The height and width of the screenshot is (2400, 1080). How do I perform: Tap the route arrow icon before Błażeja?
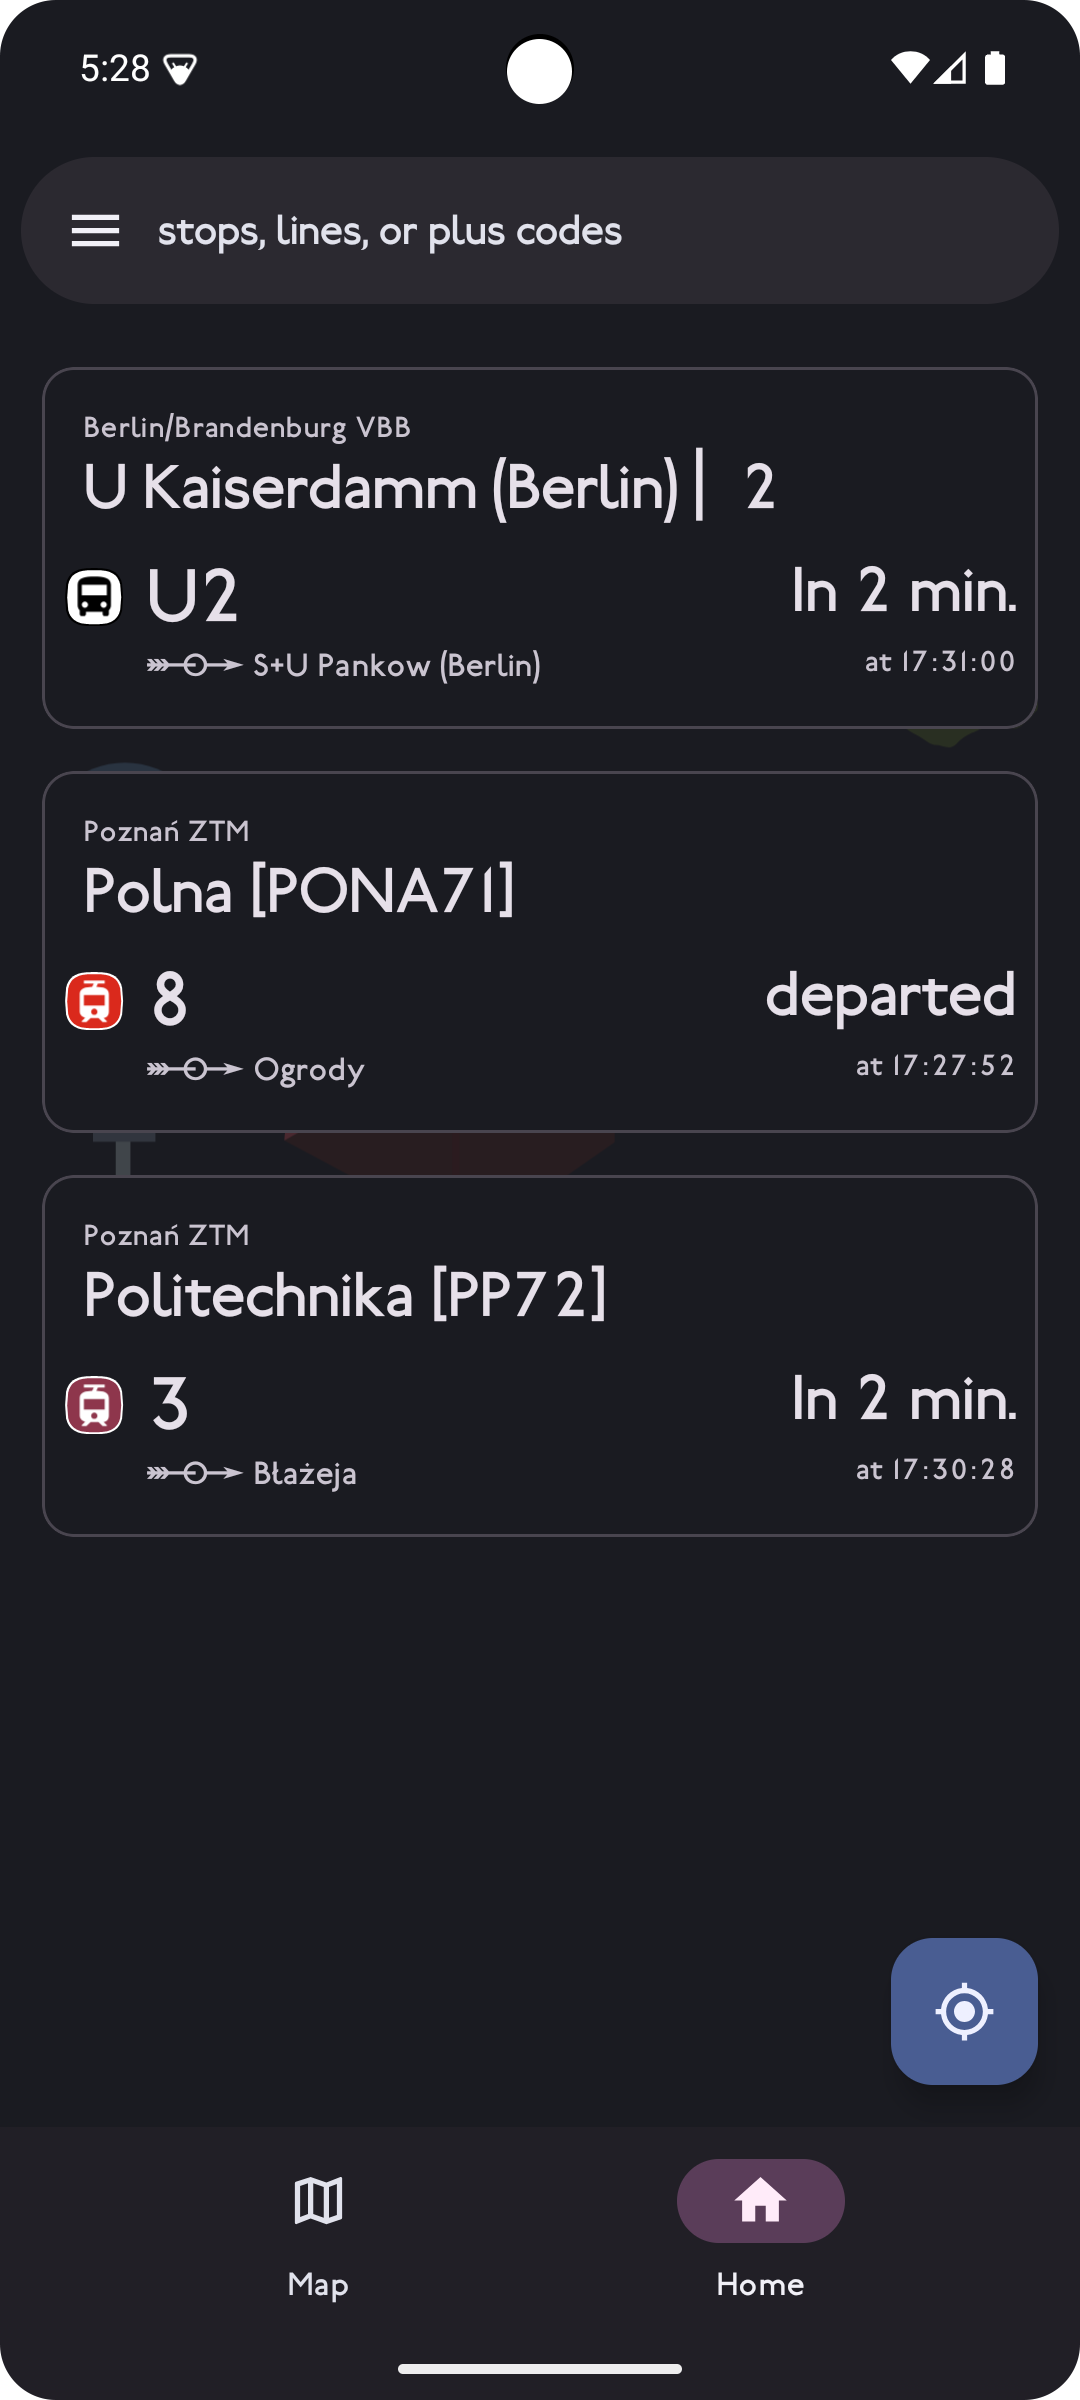pyautogui.click(x=195, y=1473)
